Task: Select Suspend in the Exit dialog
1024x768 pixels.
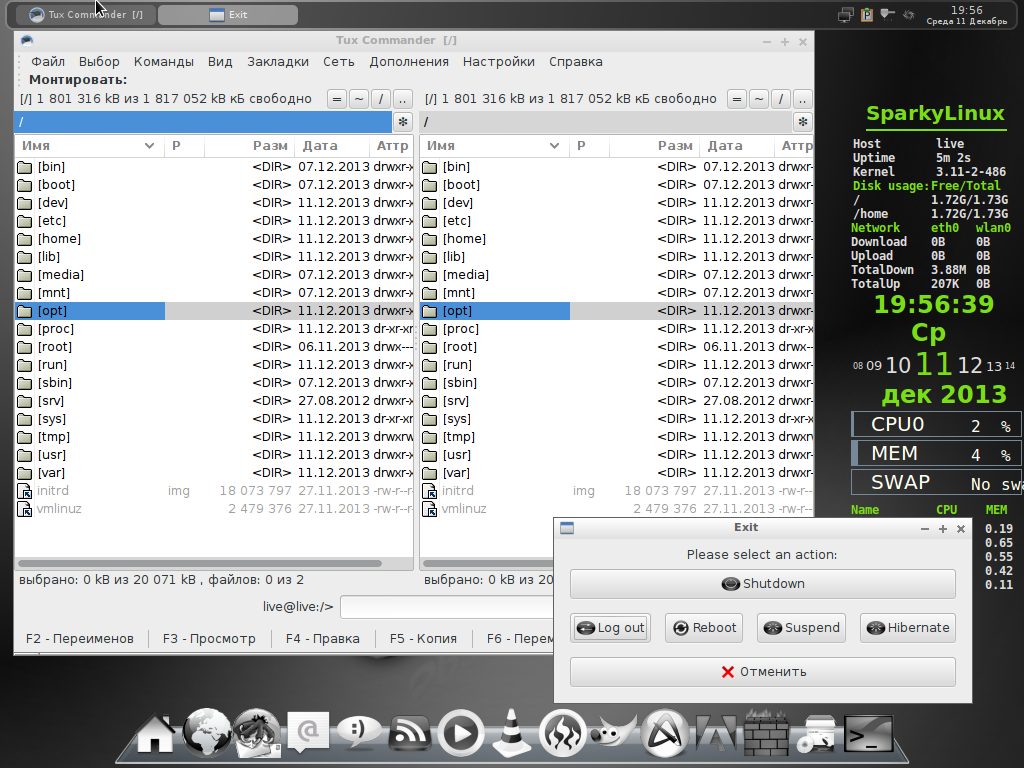Action: 801,628
